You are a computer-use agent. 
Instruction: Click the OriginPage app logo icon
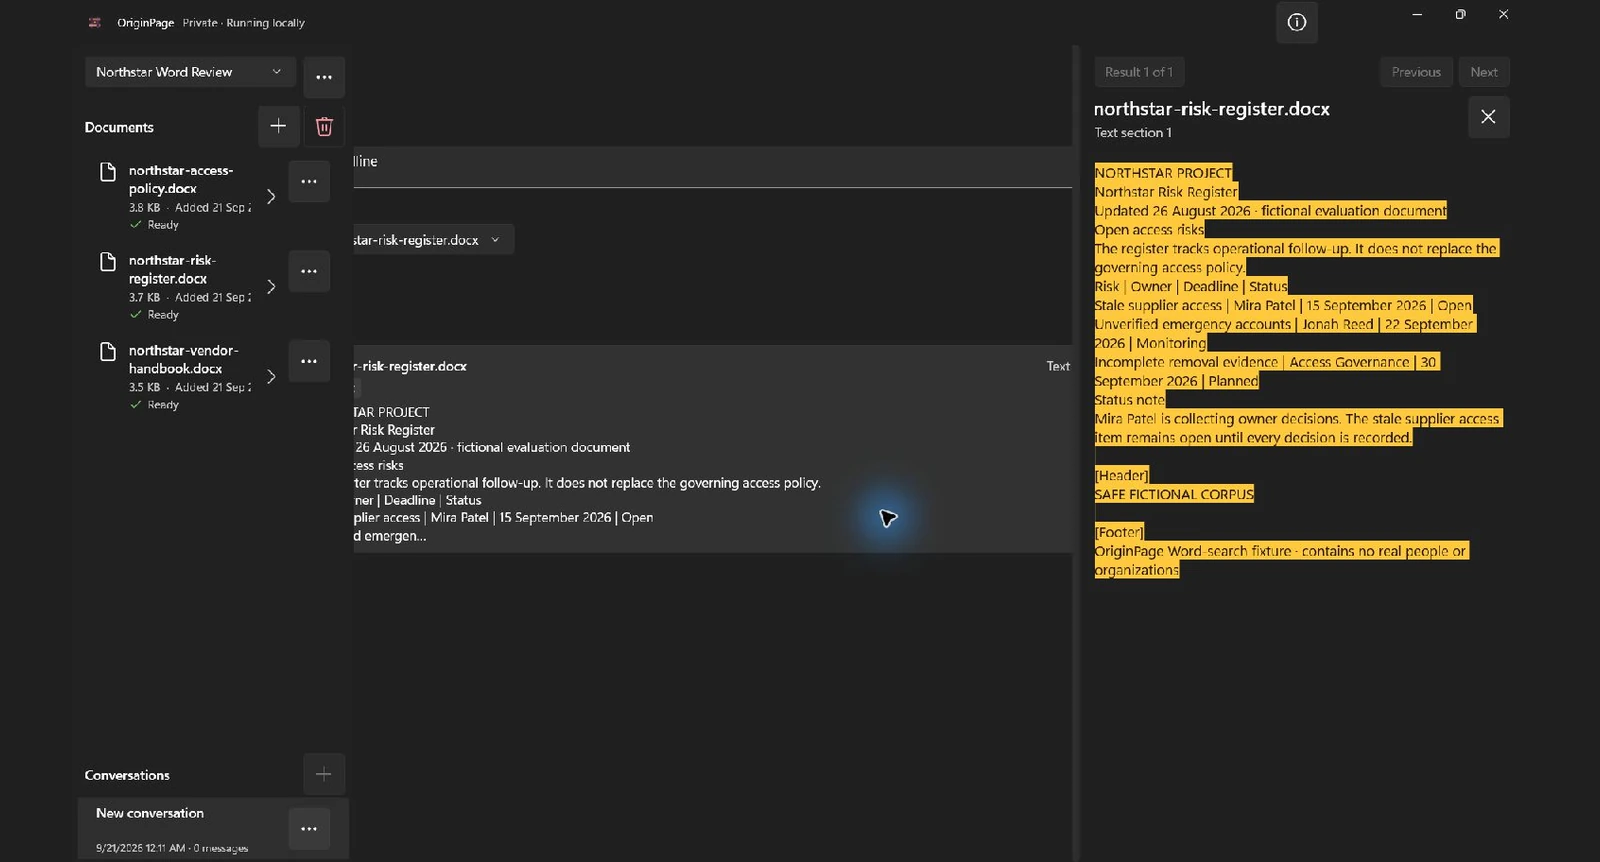[95, 22]
